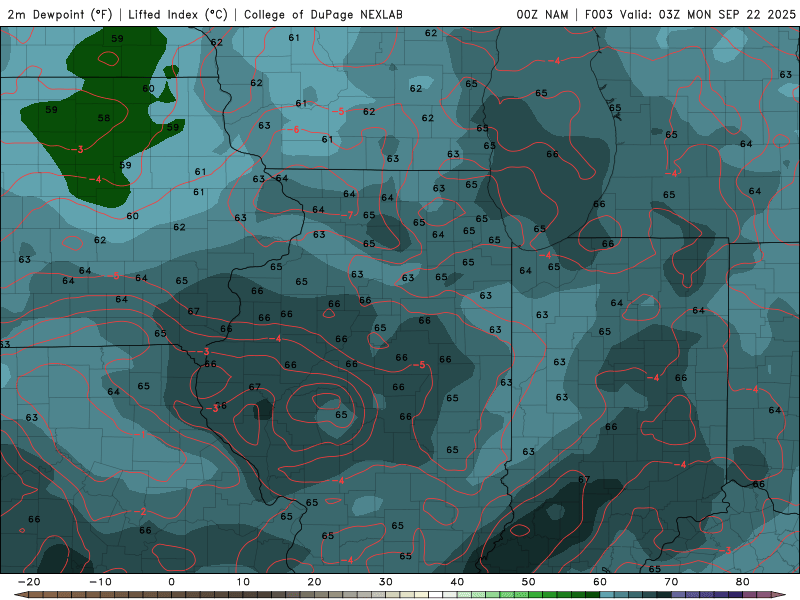
Task: Click the 0 label on the color scale
Action: tap(171, 582)
